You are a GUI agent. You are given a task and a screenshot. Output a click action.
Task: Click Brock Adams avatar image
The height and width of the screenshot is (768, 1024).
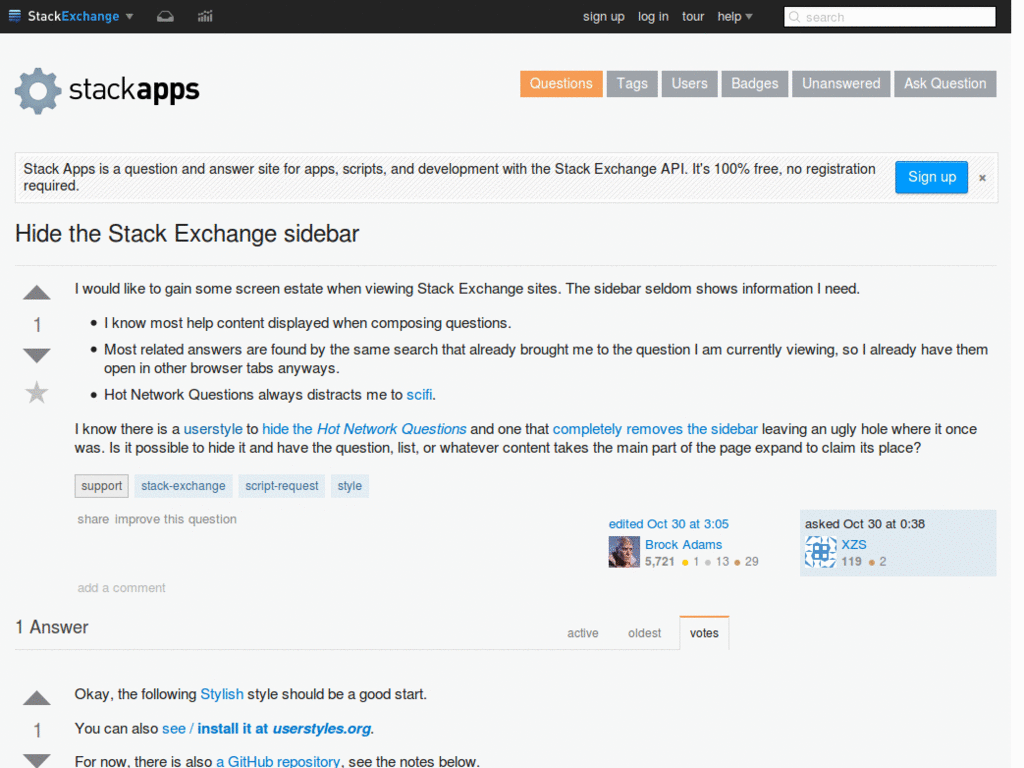tap(624, 552)
